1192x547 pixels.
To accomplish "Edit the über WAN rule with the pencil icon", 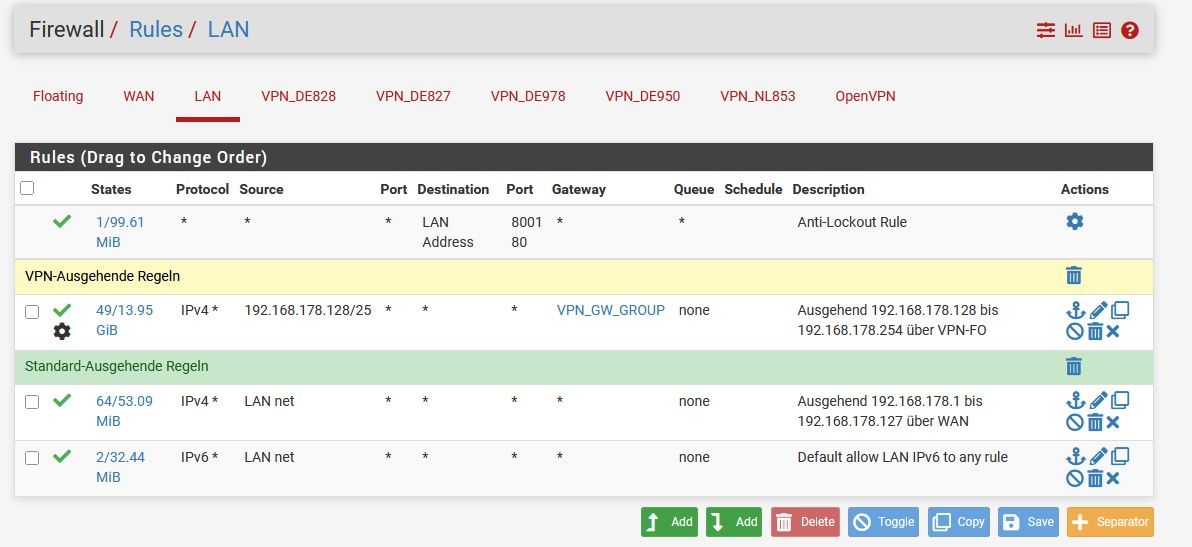I will tap(1098, 400).
